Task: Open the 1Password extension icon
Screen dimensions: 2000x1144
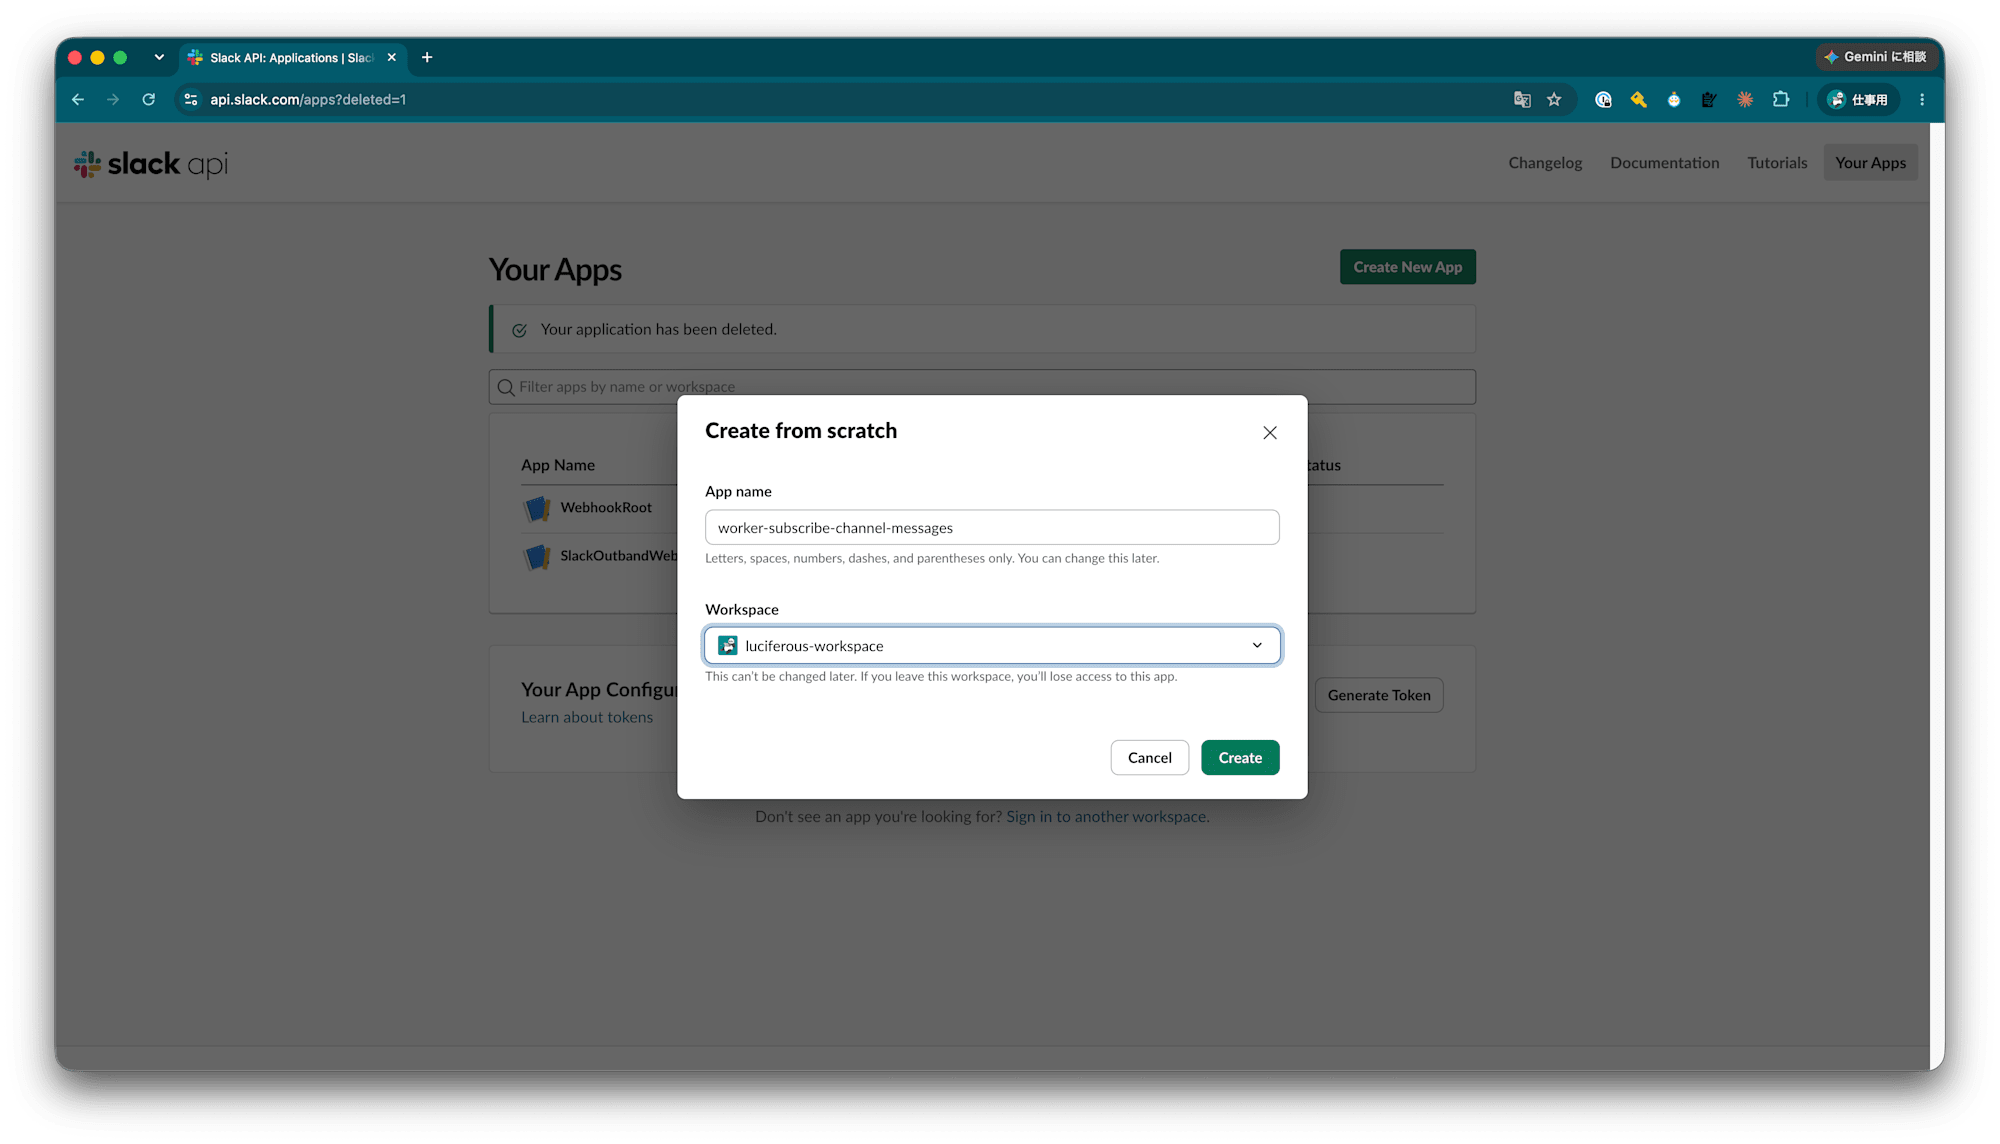Action: (x=1603, y=99)
